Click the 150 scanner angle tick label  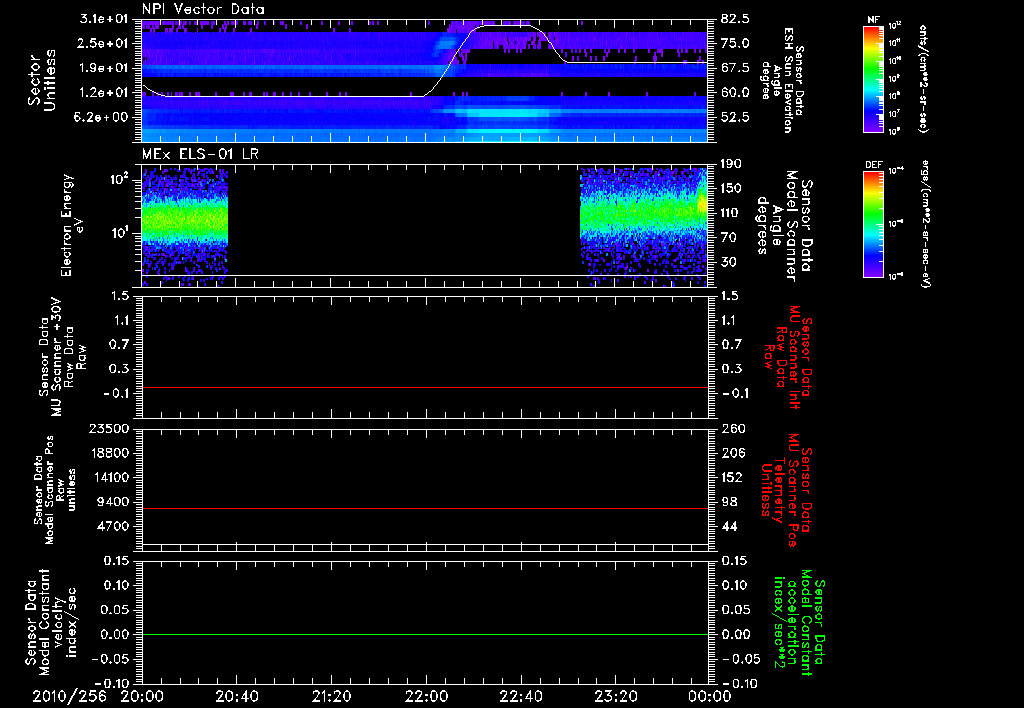[x=732, y=189]
